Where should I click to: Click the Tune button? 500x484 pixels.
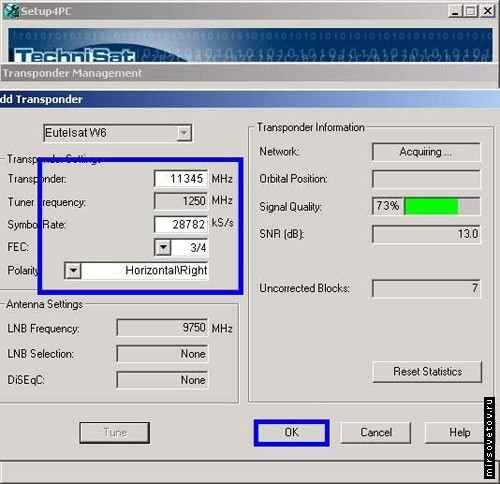(x=115, y=433)
